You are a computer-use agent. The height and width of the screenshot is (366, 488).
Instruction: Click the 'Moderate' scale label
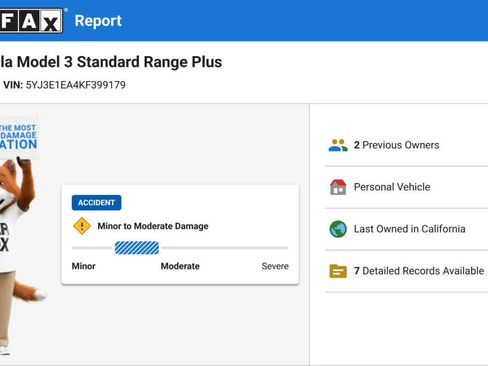click(180, 266)
